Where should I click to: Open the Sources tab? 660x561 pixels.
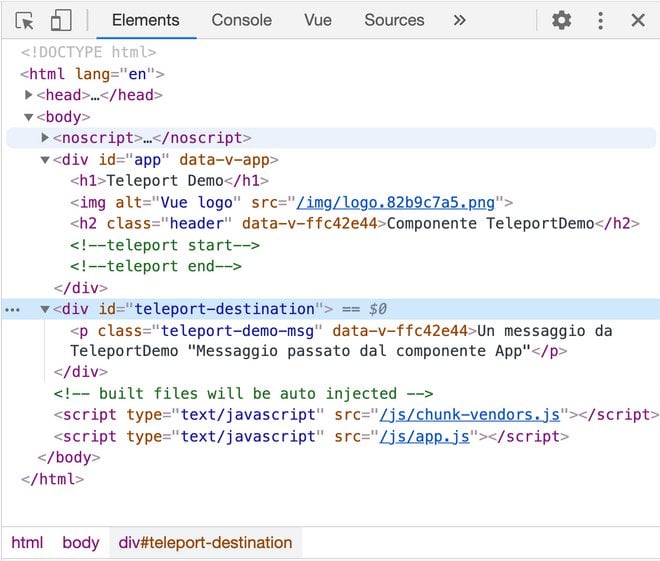tap(394, 20)
